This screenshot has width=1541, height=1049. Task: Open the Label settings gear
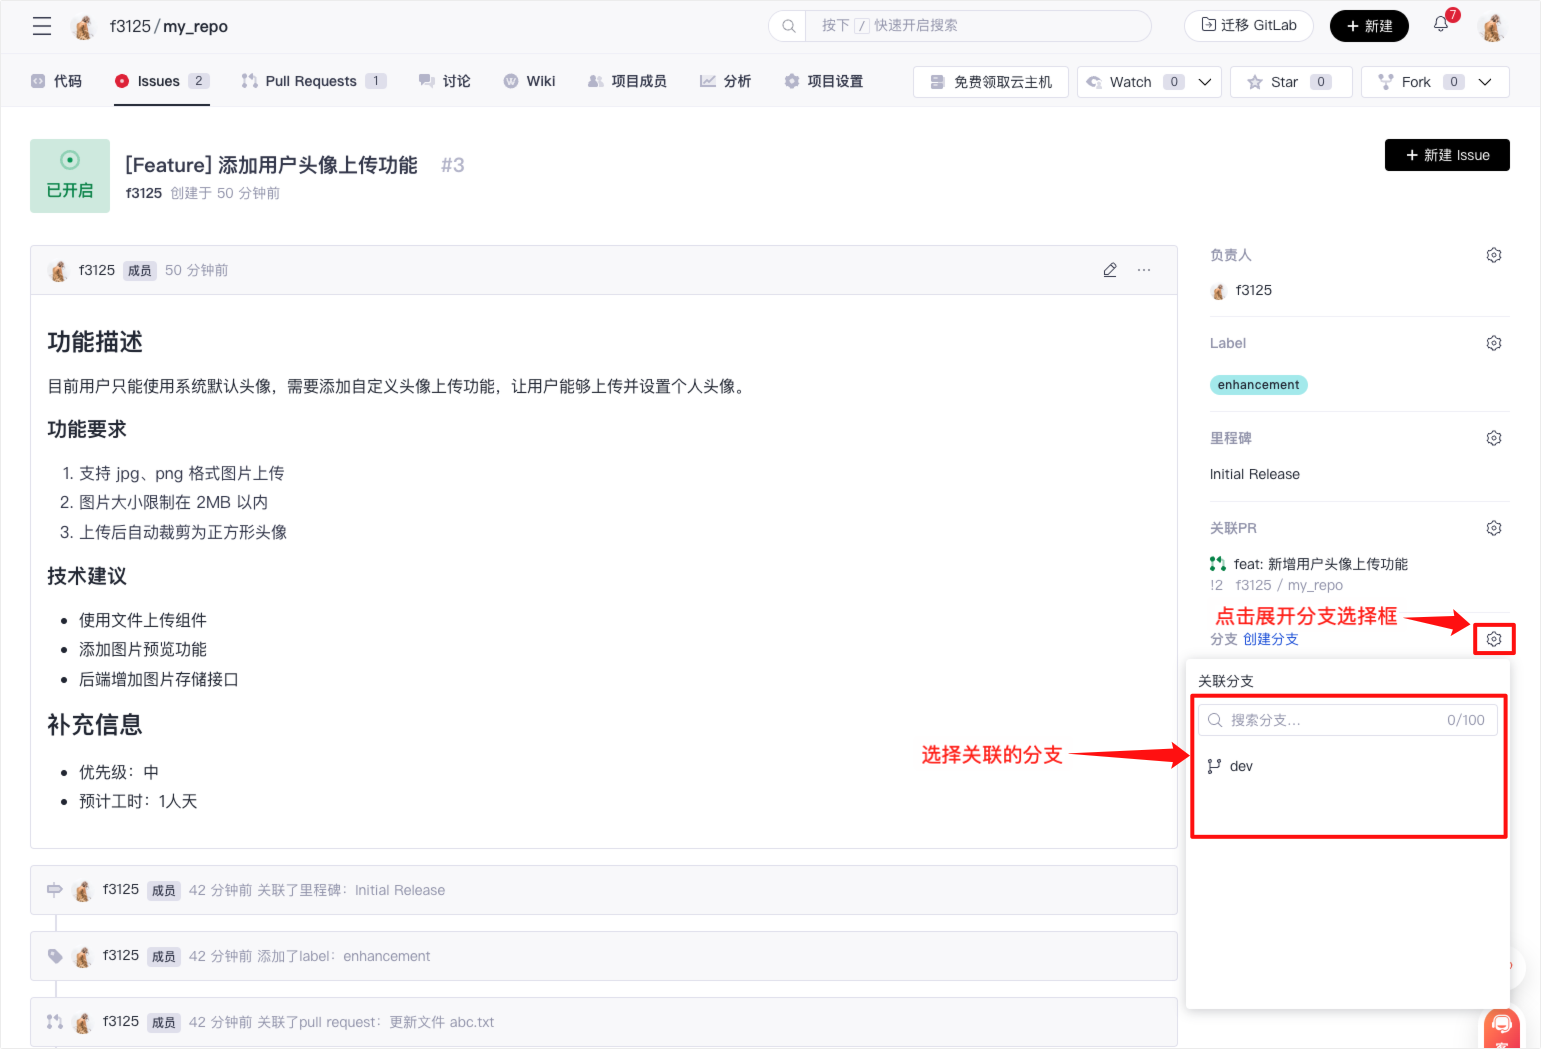[x=1493, y=343]
